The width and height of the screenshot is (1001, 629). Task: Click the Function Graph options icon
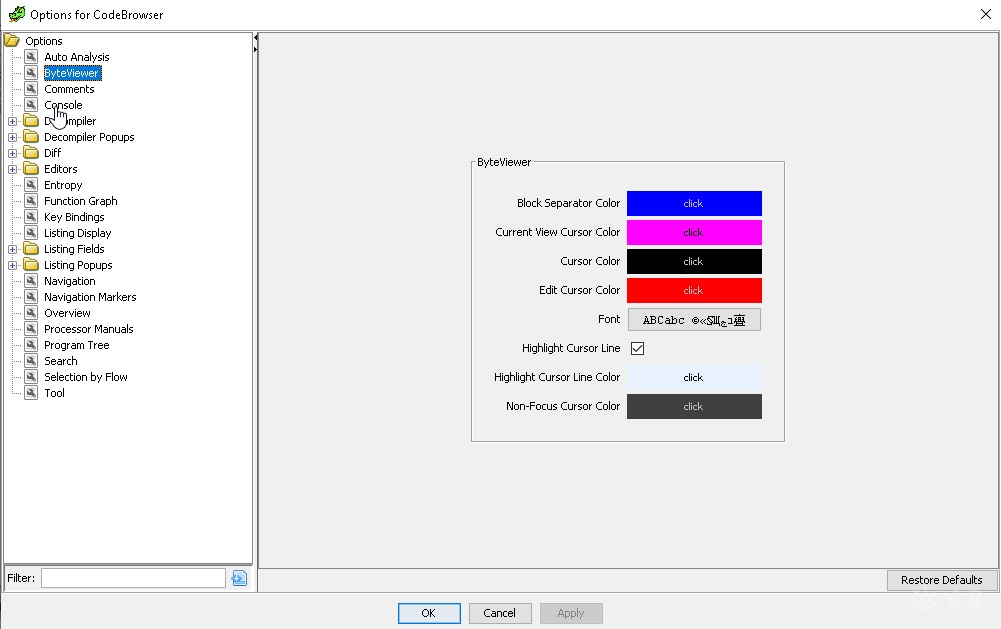click(31, 201)
